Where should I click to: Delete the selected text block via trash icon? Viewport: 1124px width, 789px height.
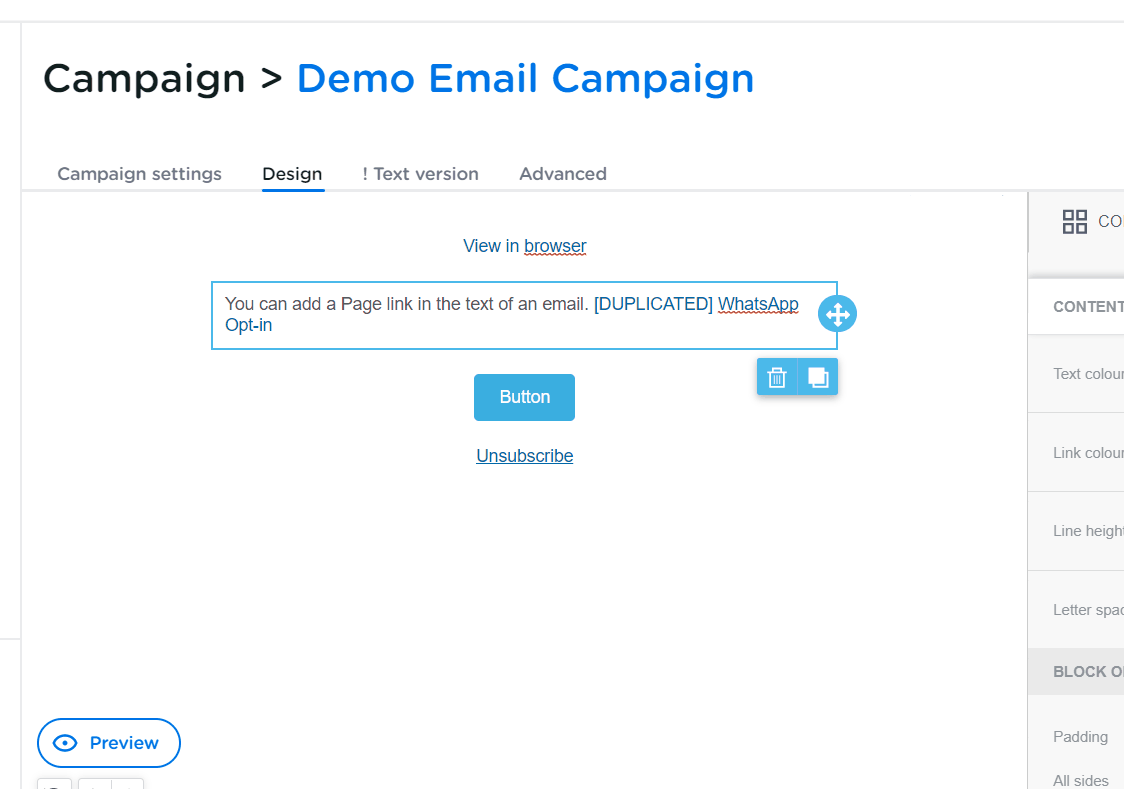tap(777, 377)
